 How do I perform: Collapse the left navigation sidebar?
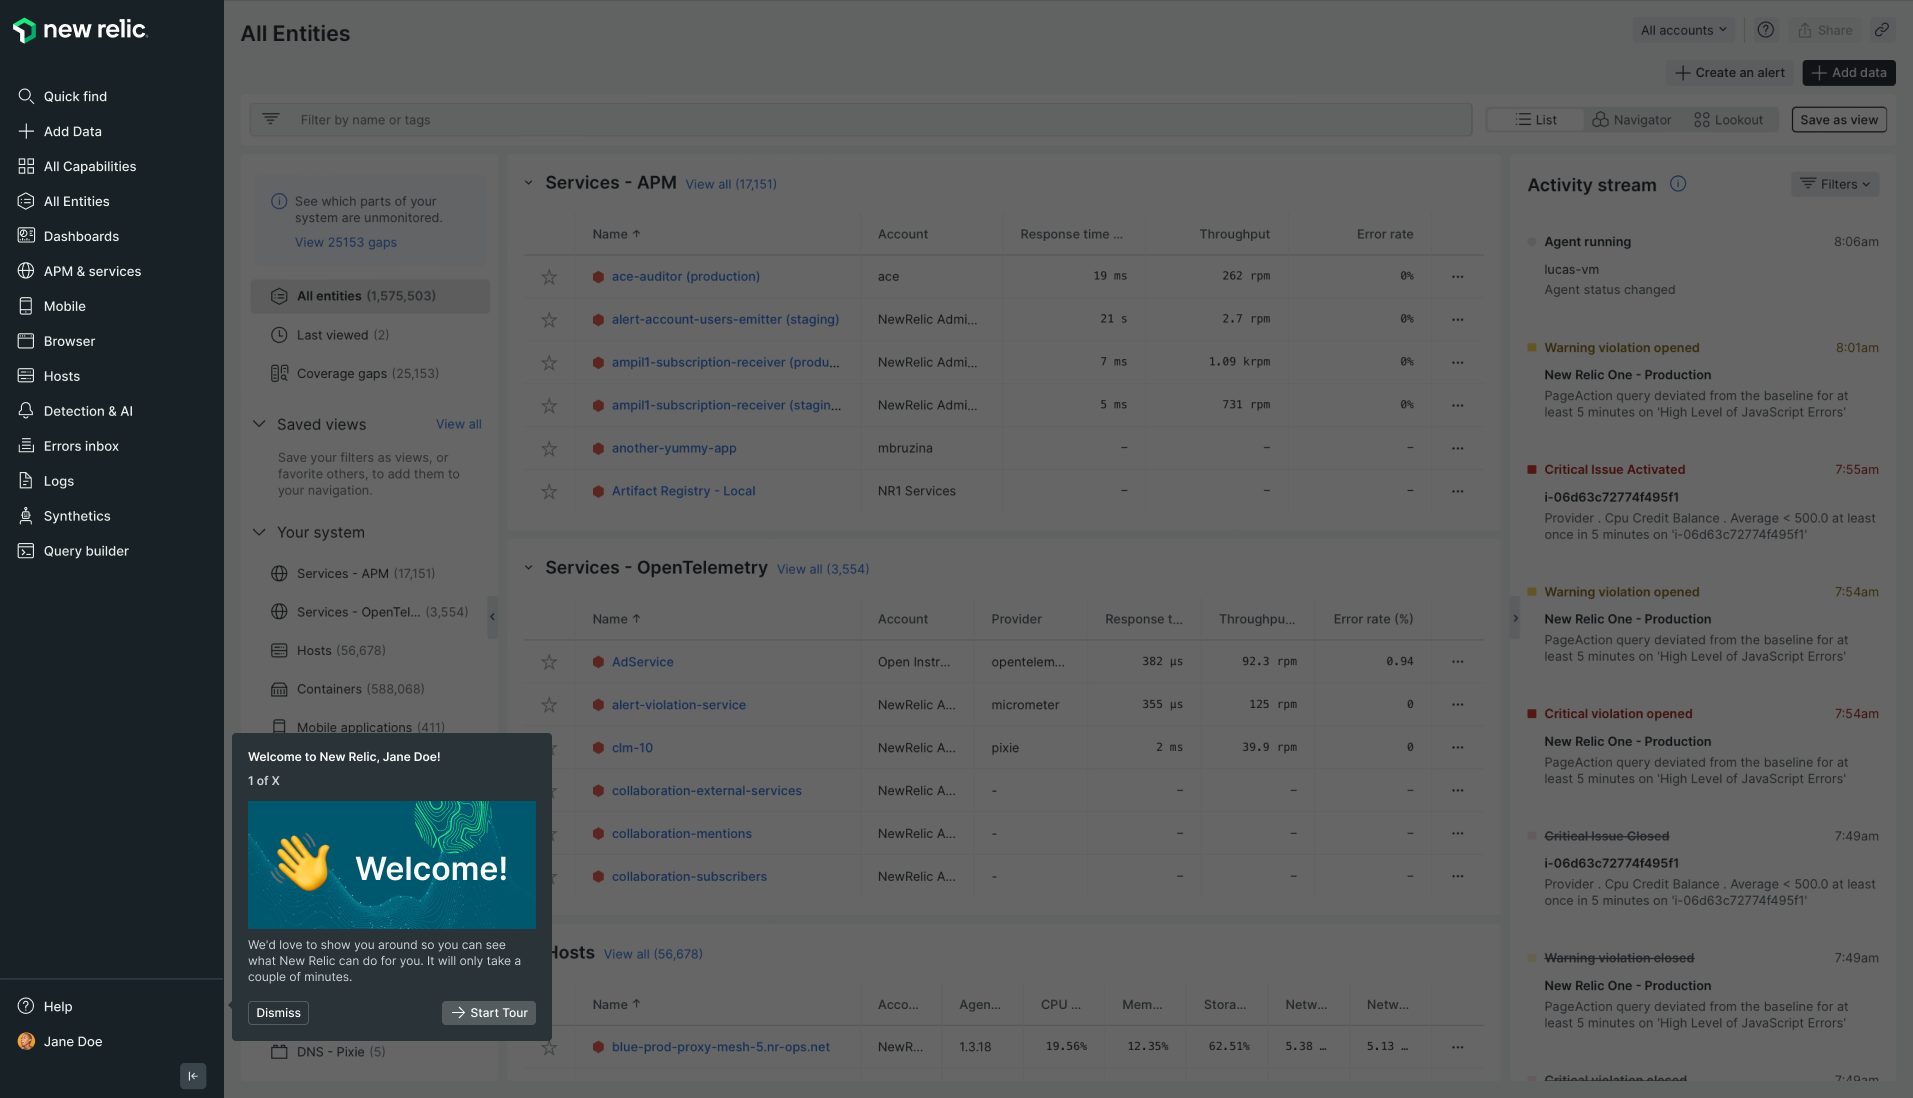point(193,1076)
